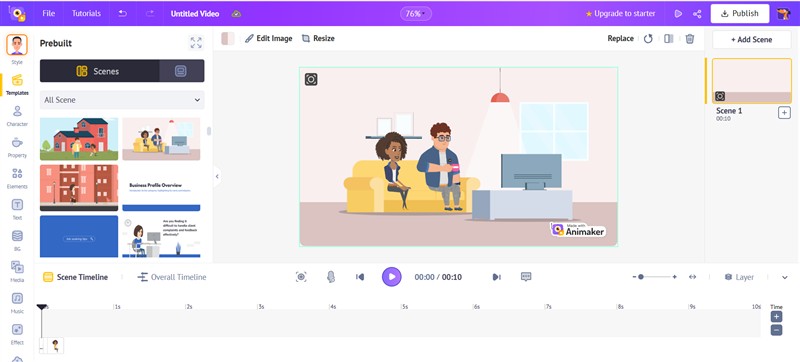Viewport: 800px width, 362px height.
Task: Open the Character sidebar section
Action: tap(17, 116)
